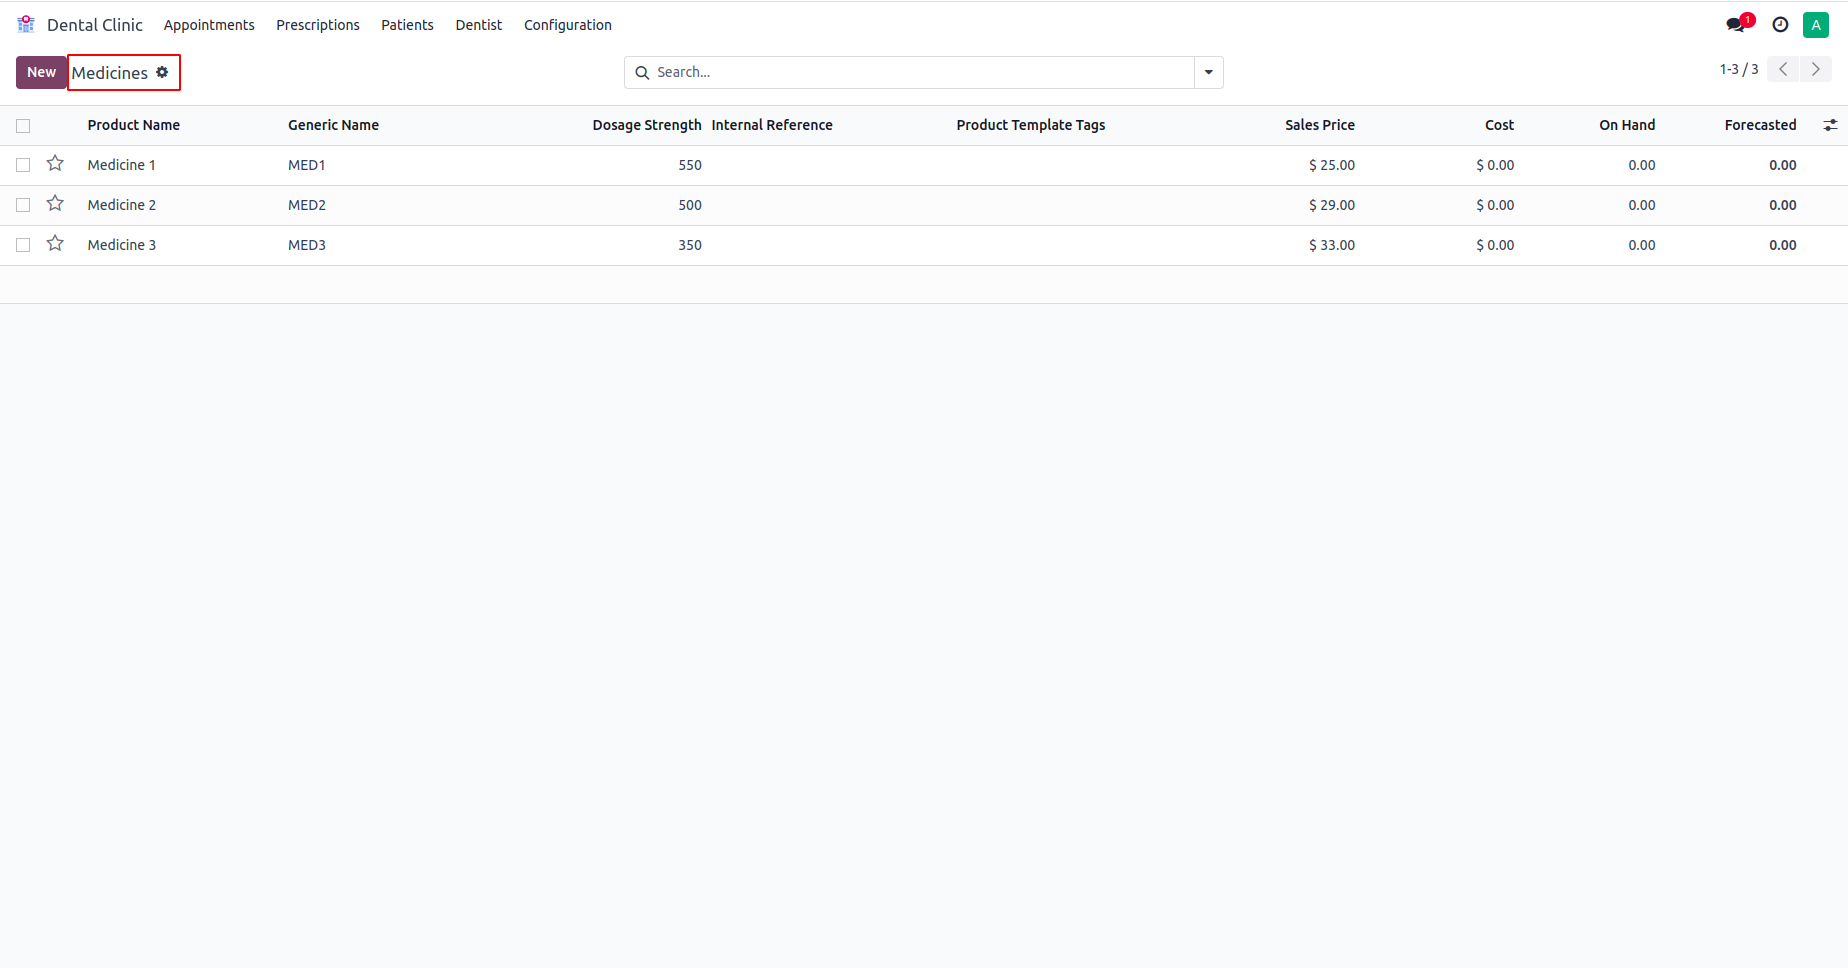The height and width of the screenshot is (968, 1848).
Task: Open the Dentist menu
Action: point(479,25)
